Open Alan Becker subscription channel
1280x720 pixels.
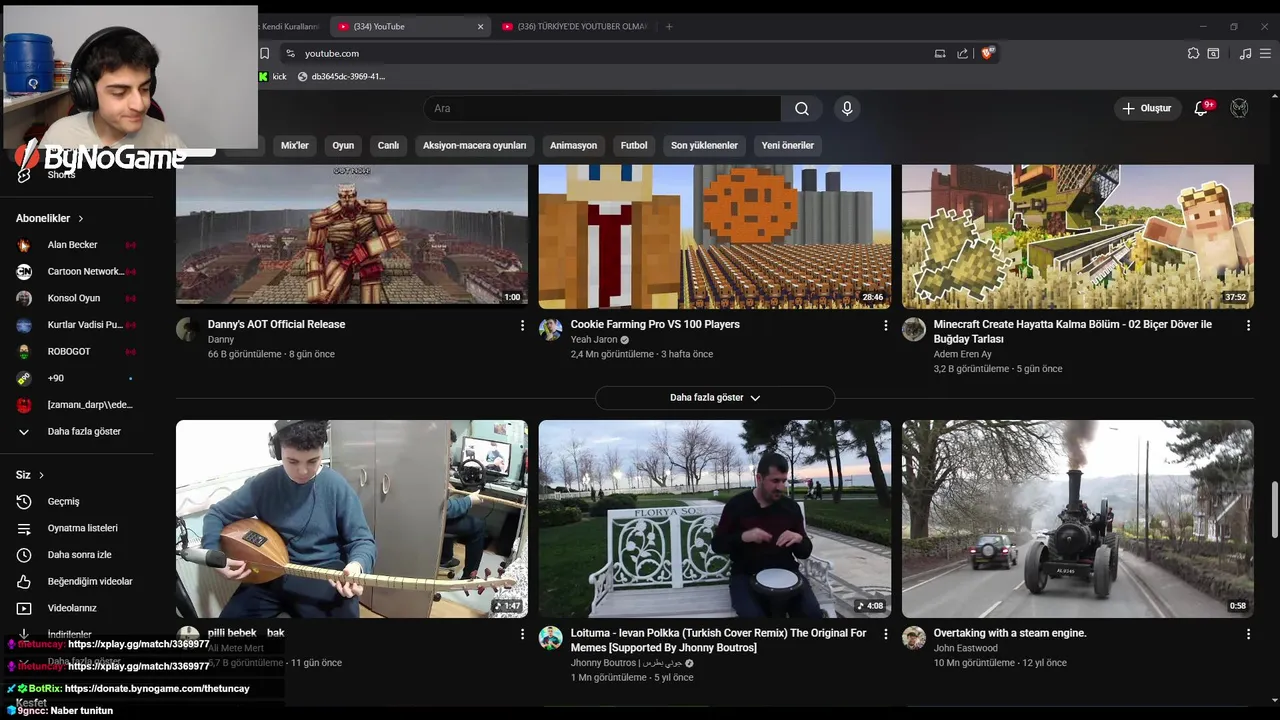[76, 245]
